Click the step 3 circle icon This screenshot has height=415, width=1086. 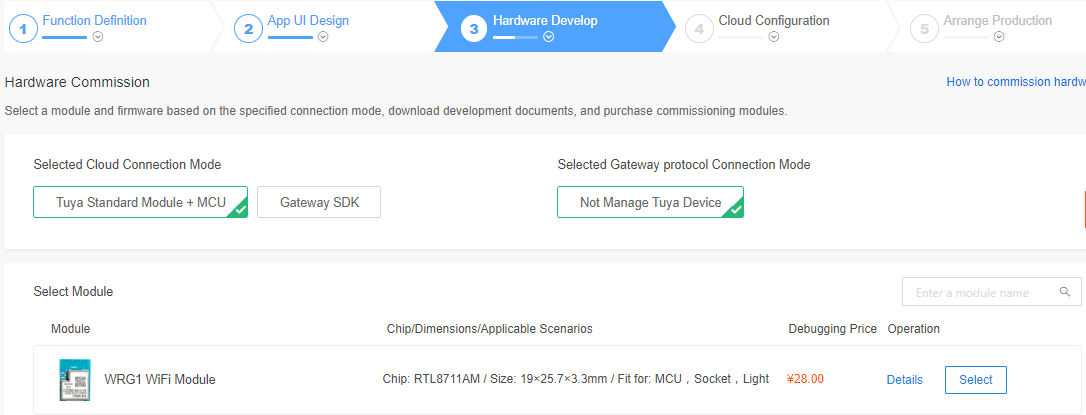[474, 29]
